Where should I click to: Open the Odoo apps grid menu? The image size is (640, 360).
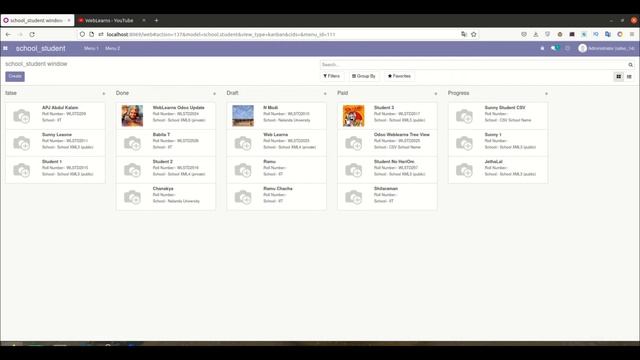tap(5, 48)
